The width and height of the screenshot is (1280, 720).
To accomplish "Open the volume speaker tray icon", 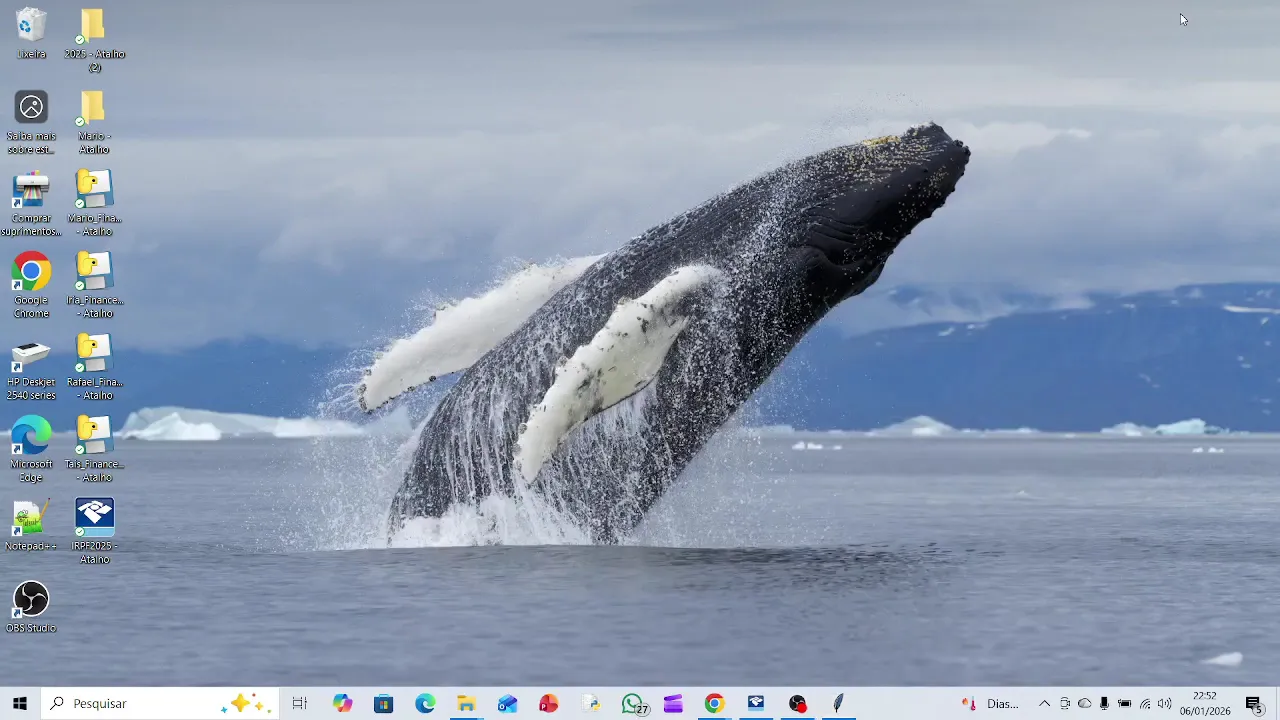I will (1164, 704).
